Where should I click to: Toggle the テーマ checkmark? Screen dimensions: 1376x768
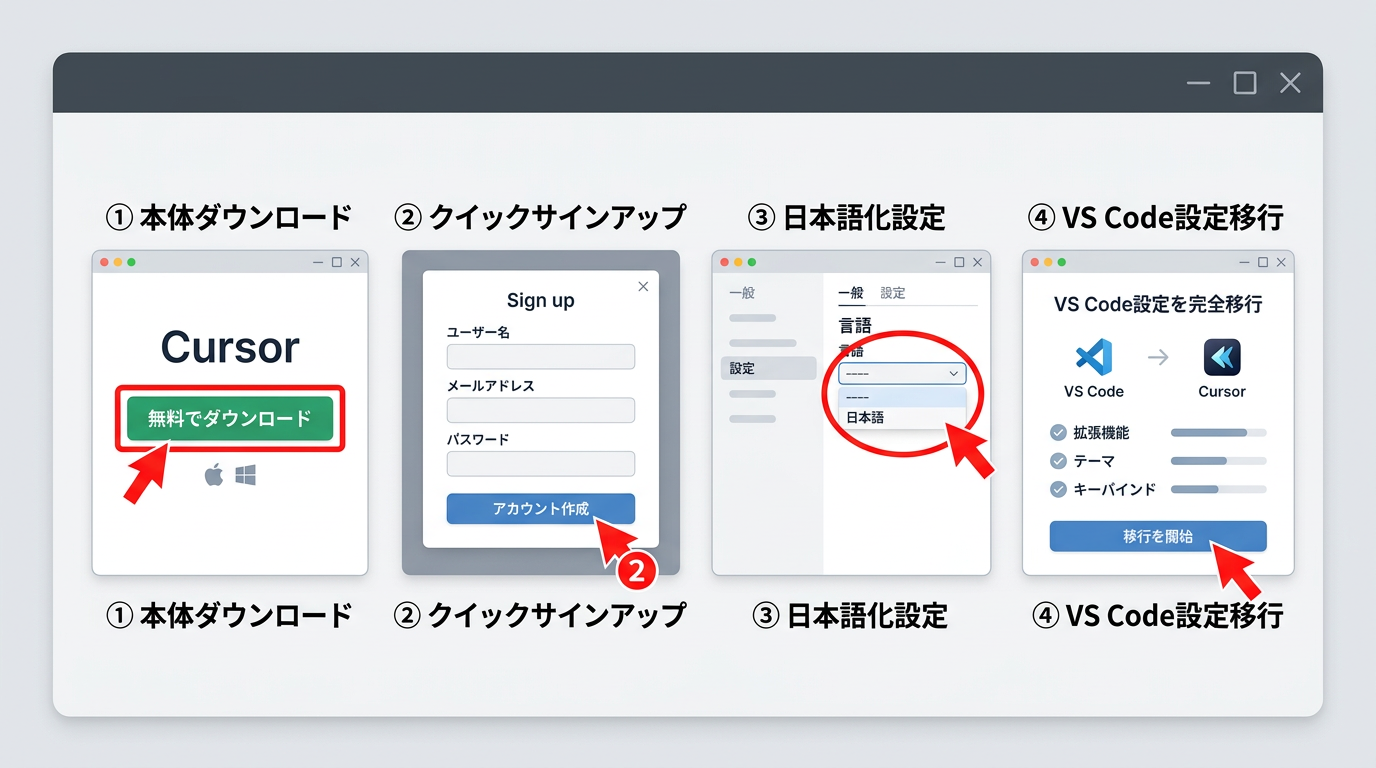(1059, 461)
